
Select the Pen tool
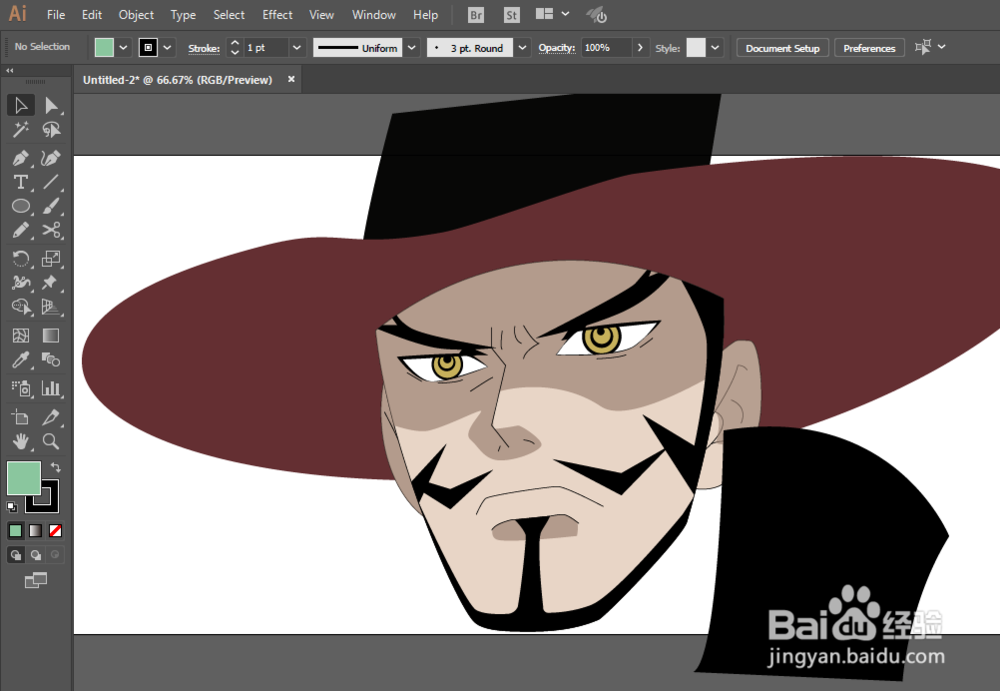coord(20,158)
